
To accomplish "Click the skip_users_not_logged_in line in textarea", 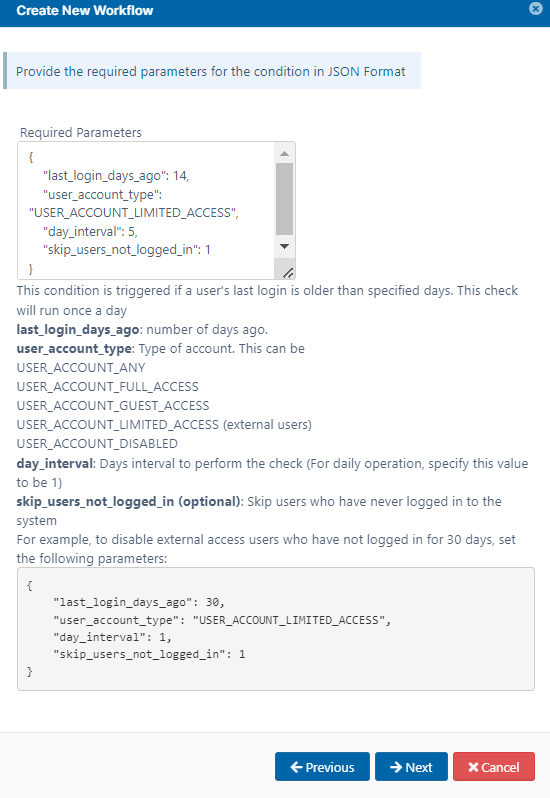I will (127, 250).
